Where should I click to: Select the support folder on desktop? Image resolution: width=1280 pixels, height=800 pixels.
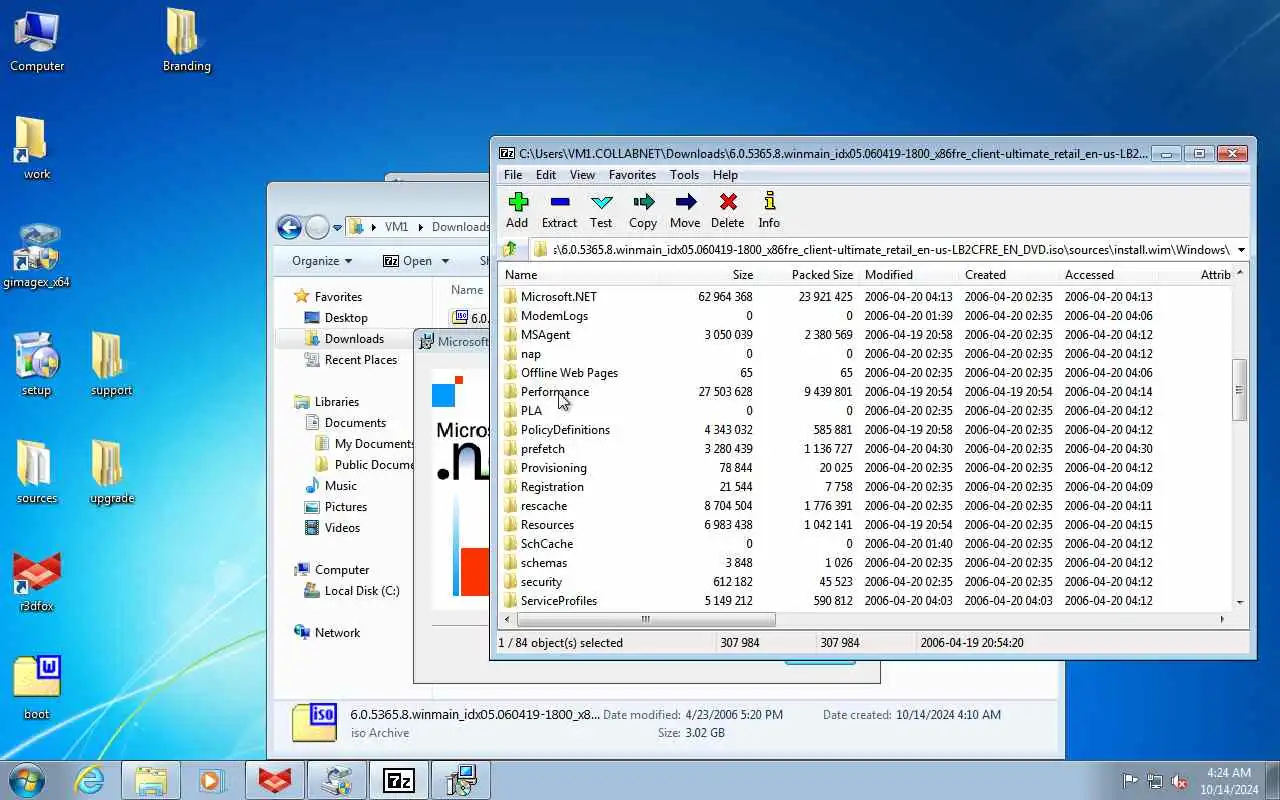click(x=111, y=364)
